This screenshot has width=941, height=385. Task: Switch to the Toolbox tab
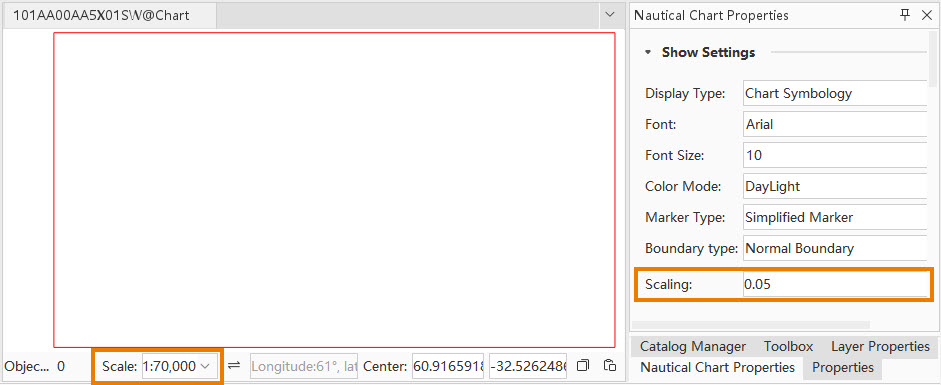[x=788, y=346]
